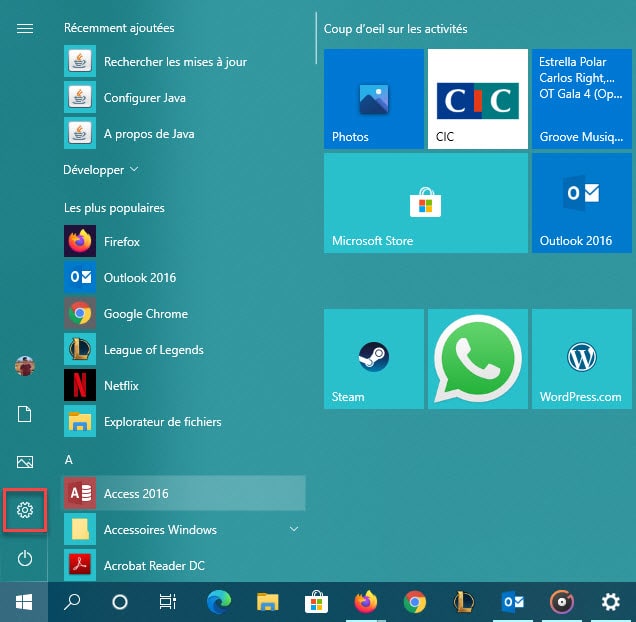This screenshot has width=636, height=622.
Task: Start League of Legends from list
Action: (x=185, y=349)
